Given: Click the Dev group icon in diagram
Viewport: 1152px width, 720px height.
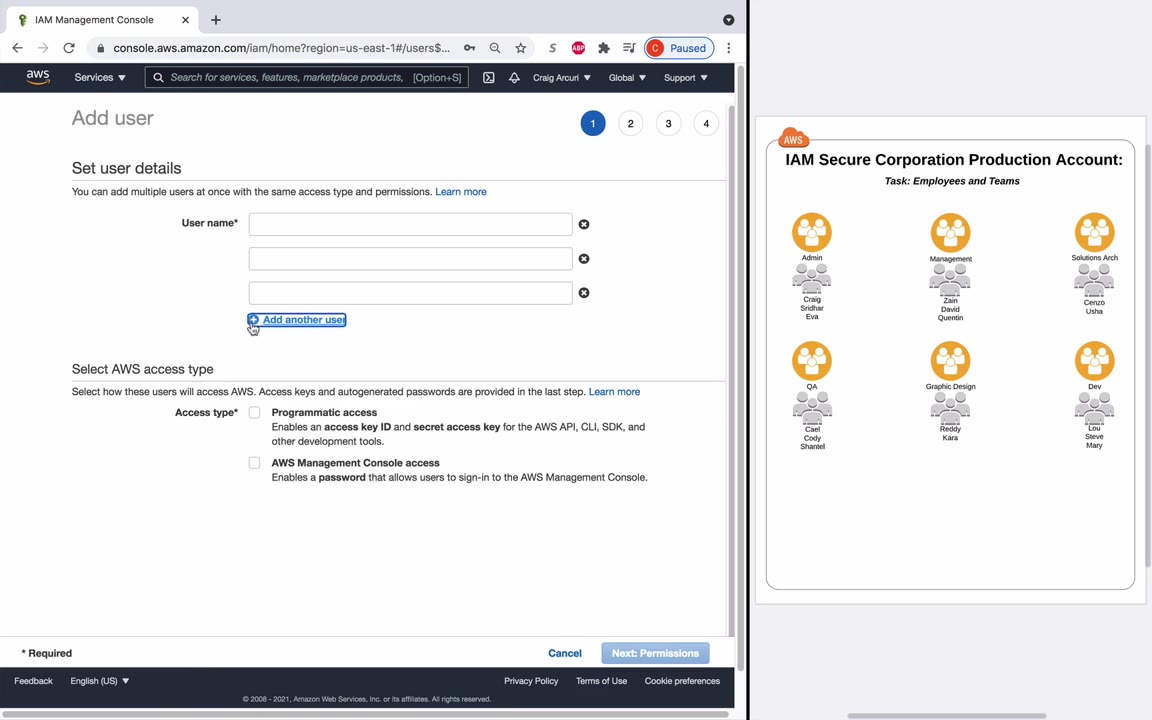Looking at the screenshot, I should click(x=1095, y=361).
